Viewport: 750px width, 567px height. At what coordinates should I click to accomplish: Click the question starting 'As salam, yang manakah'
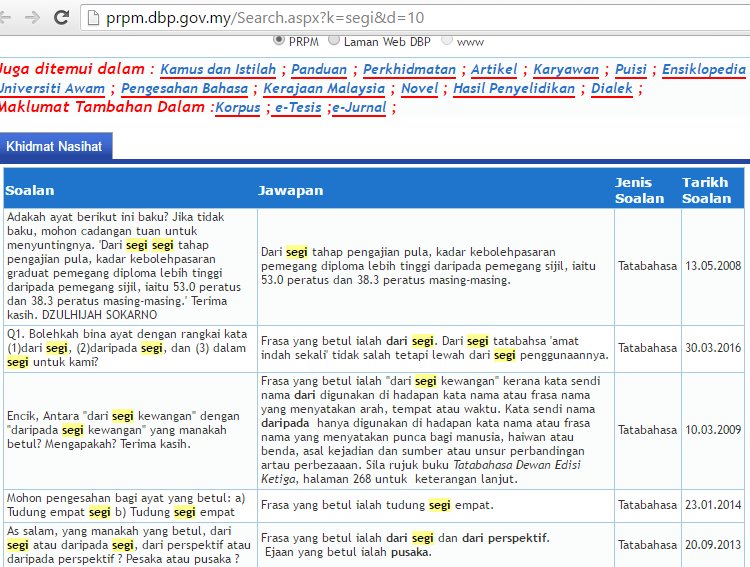point(129,545)
